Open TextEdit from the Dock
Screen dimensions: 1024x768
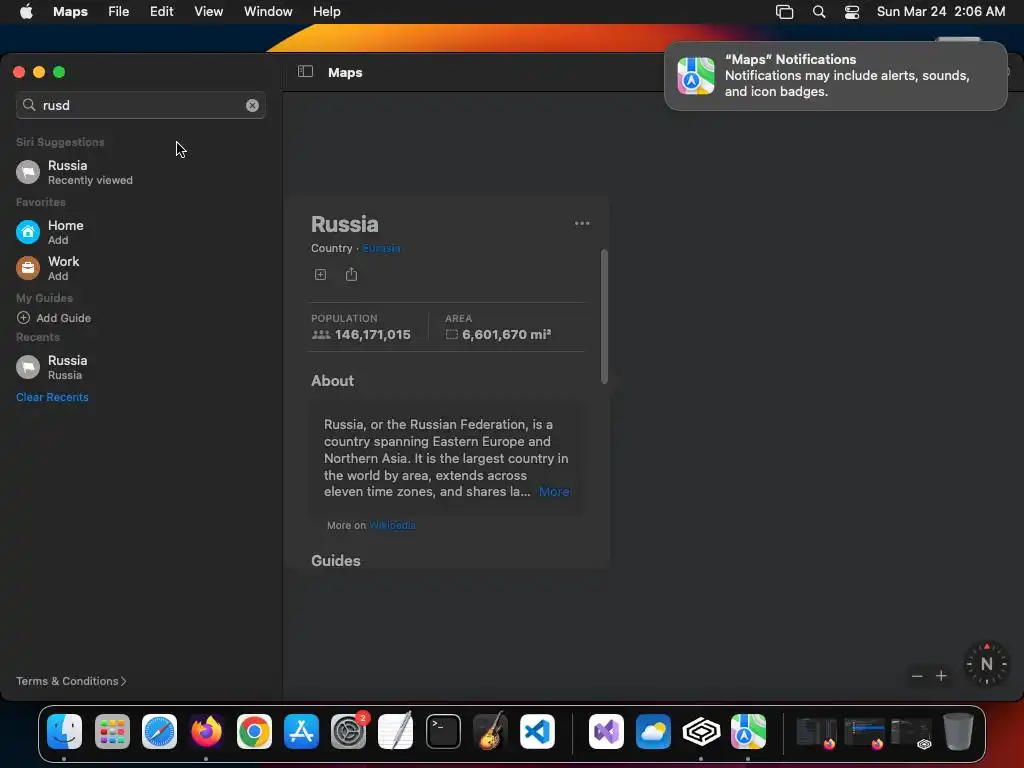[x=396, y=731]
